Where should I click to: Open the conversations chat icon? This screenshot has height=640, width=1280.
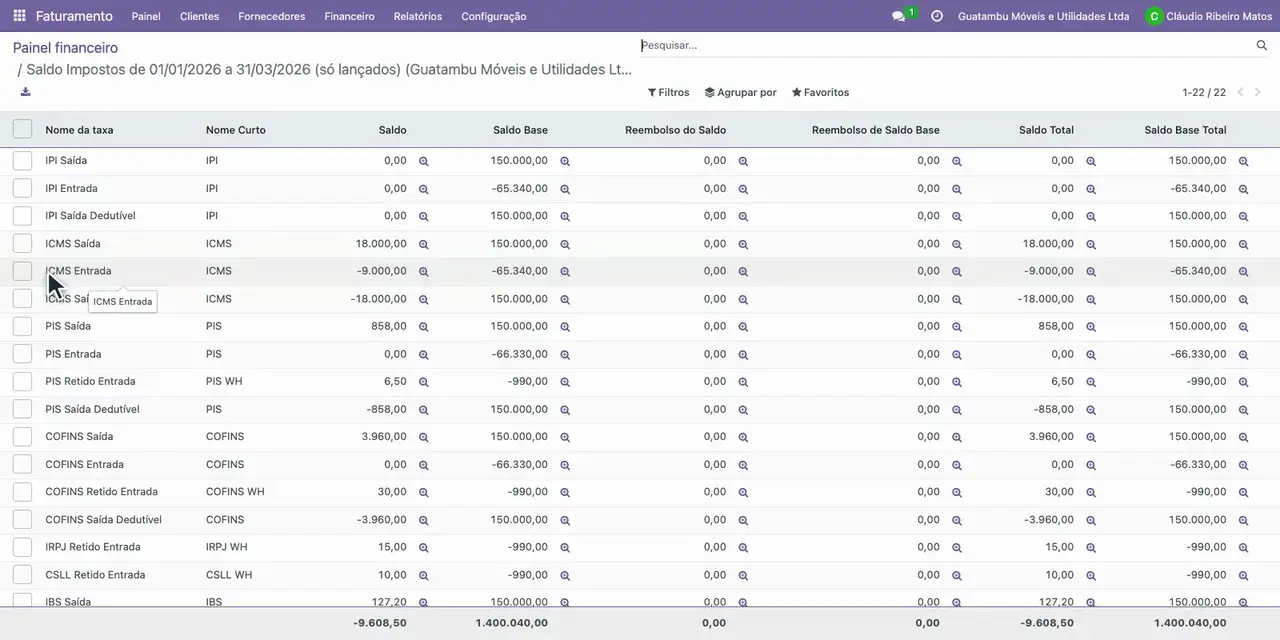pos(898,17)
